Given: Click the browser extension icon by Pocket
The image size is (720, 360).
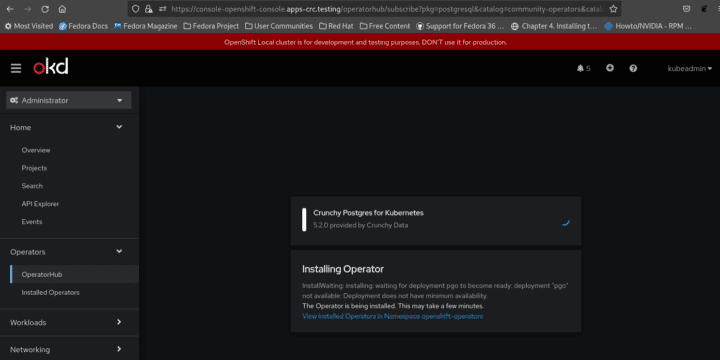Looking at the screenshot, I should [704, 9].
